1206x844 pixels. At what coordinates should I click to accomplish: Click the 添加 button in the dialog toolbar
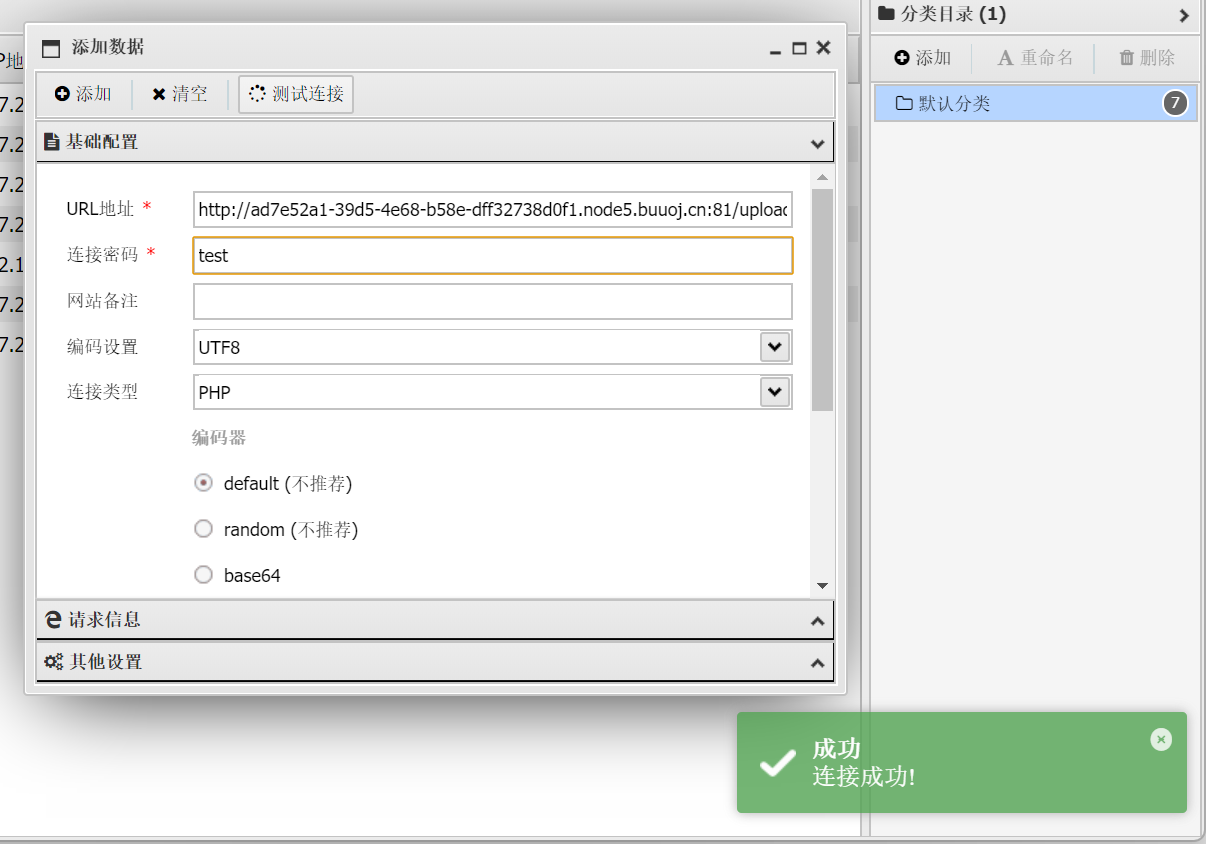click(x=84, y=94)
